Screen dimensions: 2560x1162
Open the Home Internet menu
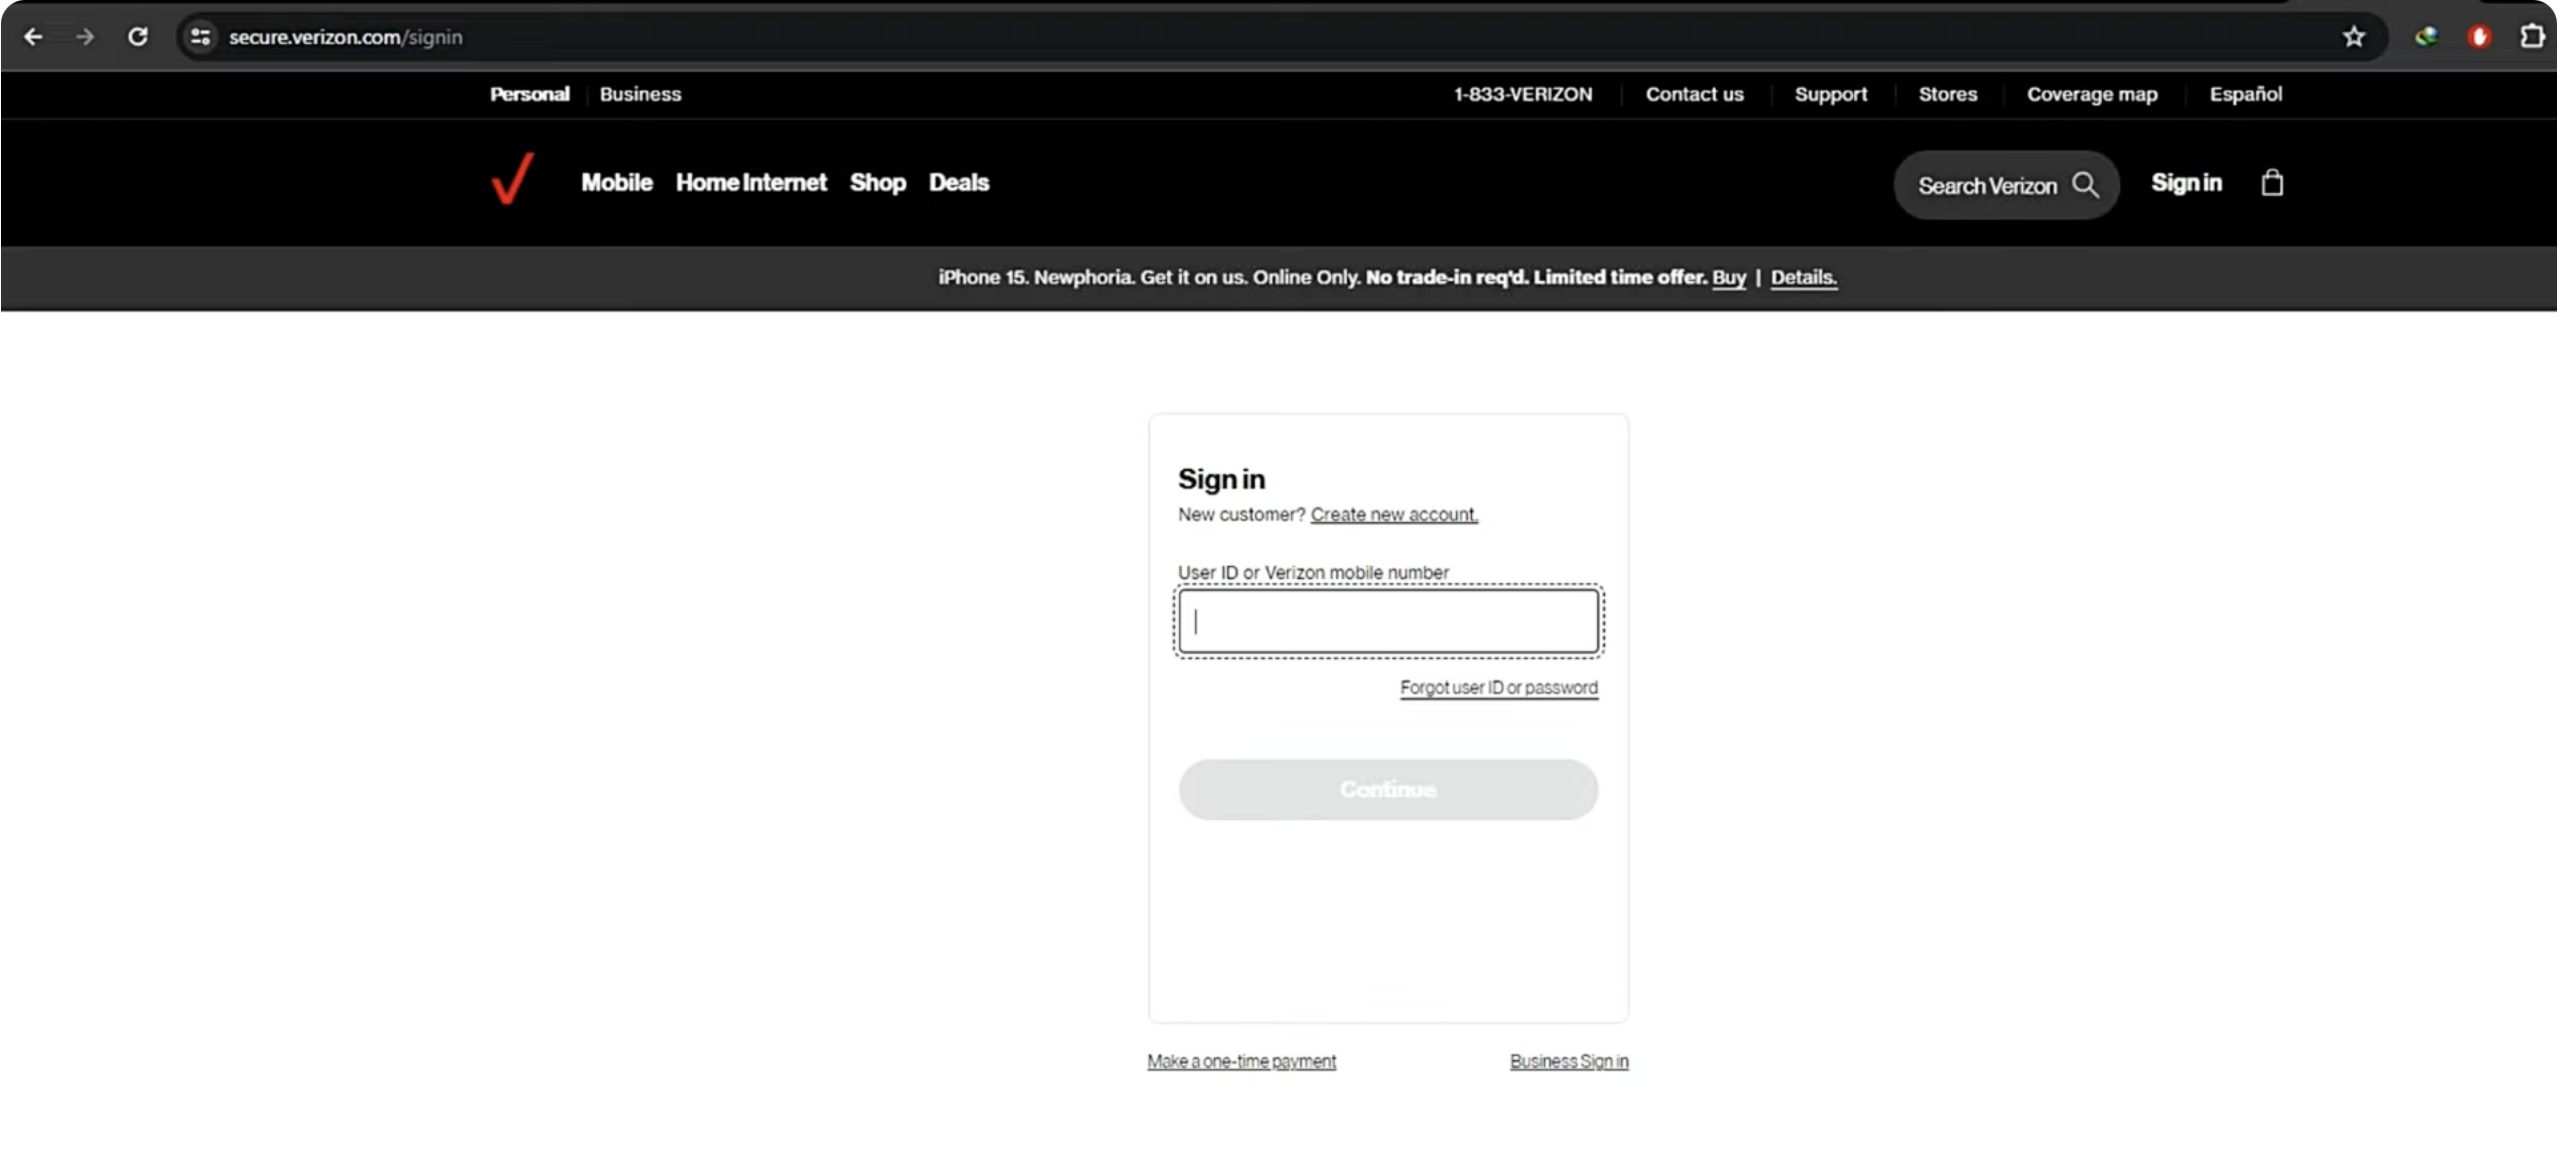751,183
